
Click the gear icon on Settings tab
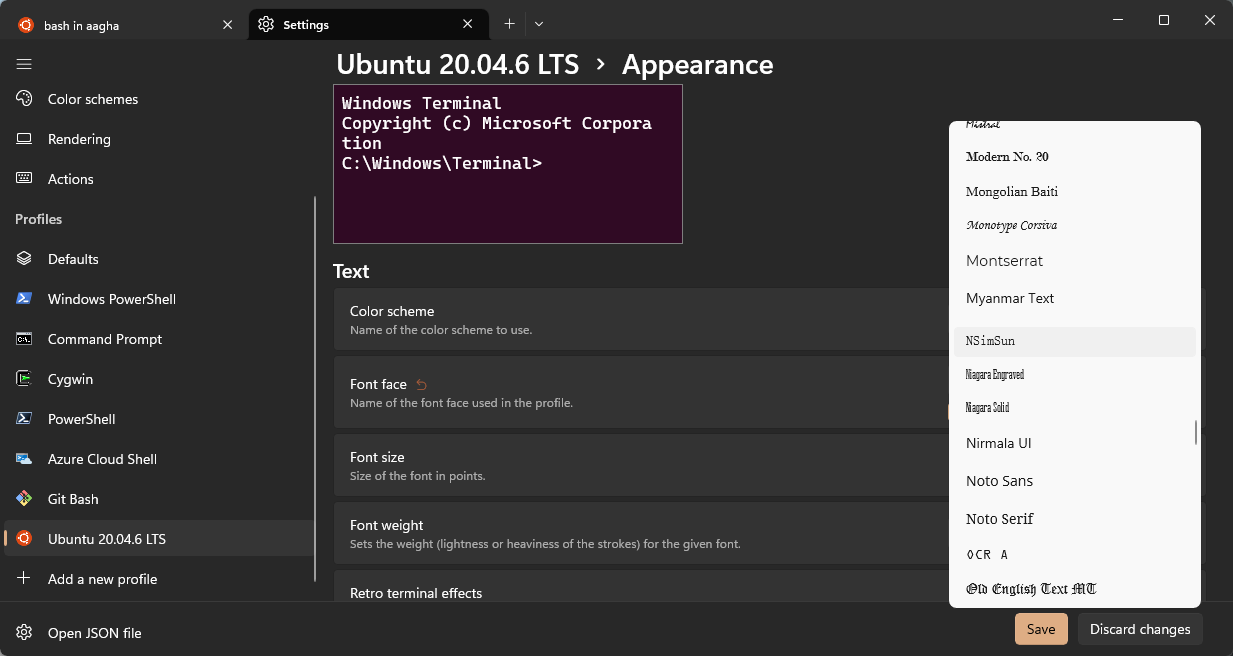tap(266, 25)
